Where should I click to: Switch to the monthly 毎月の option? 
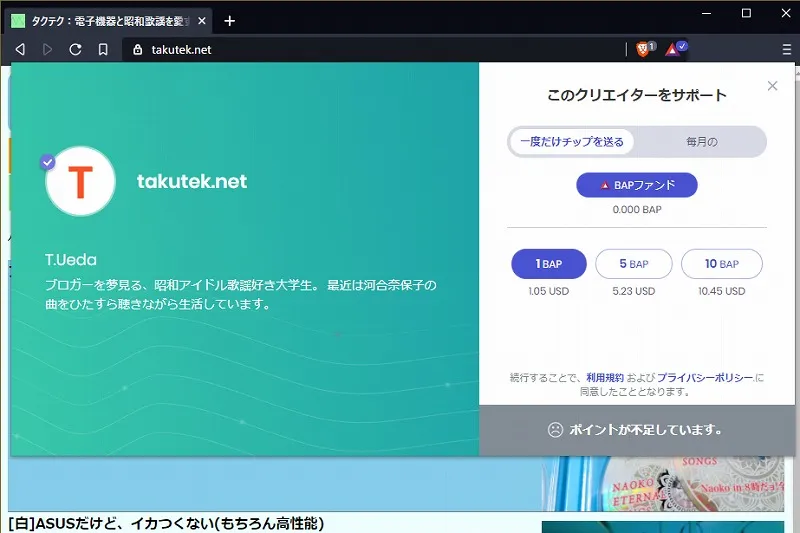pos(702,142)
